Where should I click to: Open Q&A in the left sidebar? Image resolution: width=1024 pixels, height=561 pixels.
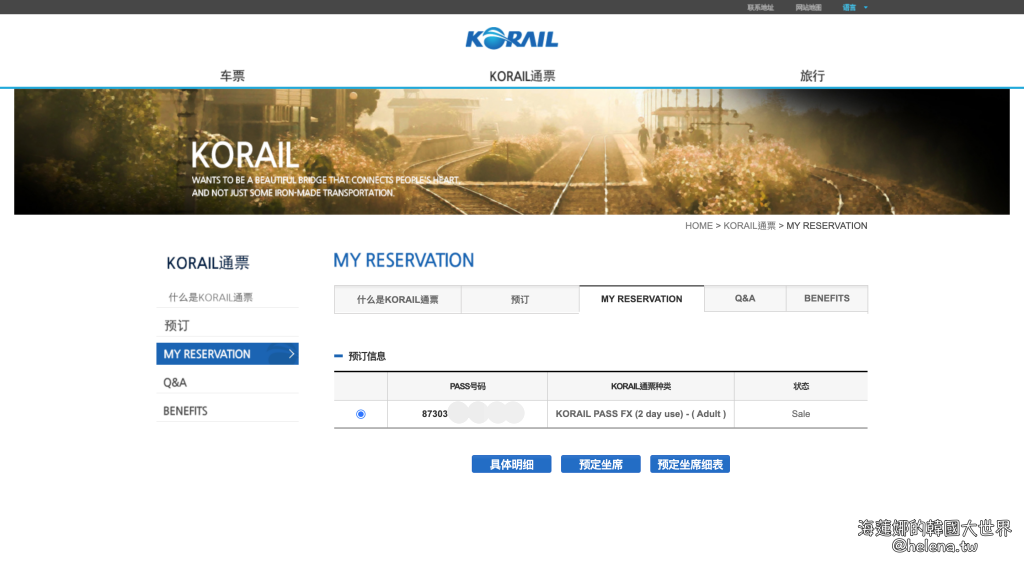(x=175, y=383)
